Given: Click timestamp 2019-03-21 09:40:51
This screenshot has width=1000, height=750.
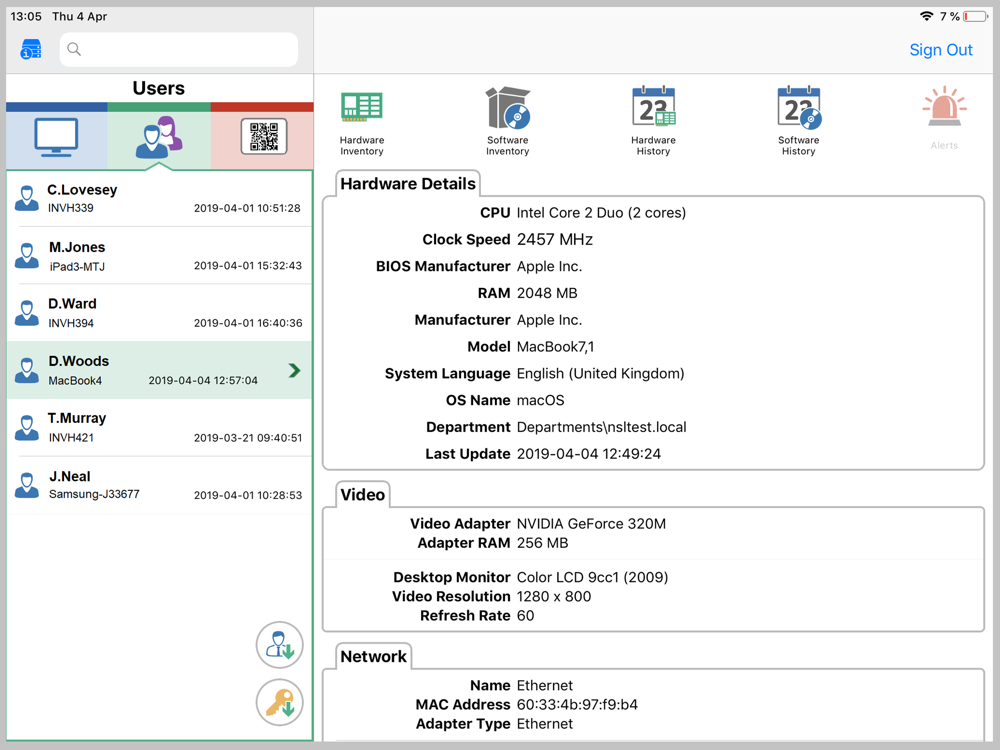Looking at the screenshot, I should pos(247,438).
